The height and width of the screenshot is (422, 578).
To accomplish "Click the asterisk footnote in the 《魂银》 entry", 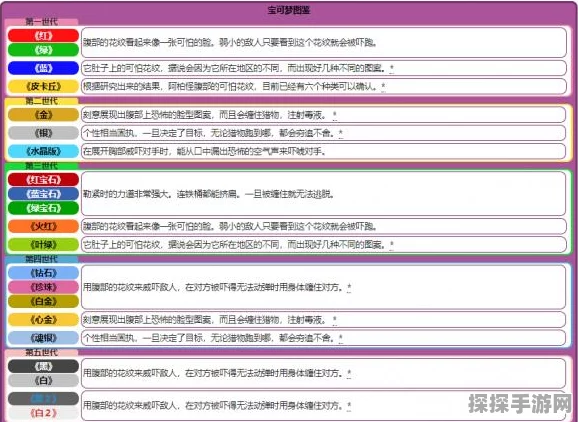I will point(341,338).
